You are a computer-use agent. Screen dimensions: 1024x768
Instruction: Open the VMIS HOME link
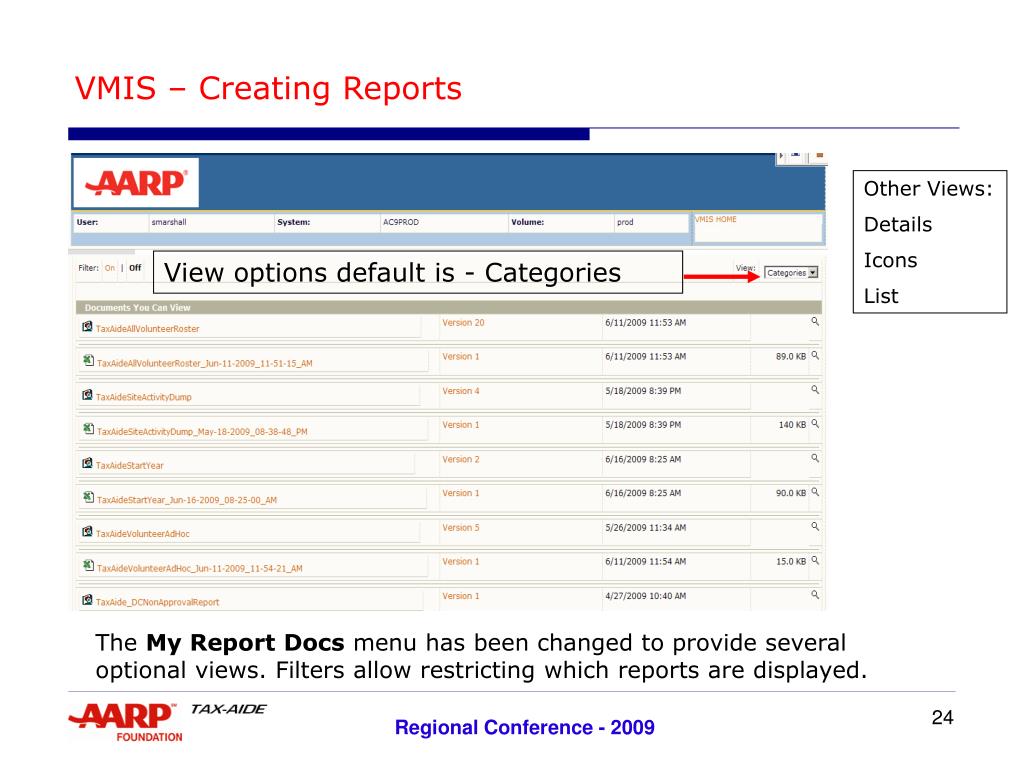[x=716, y=219]
